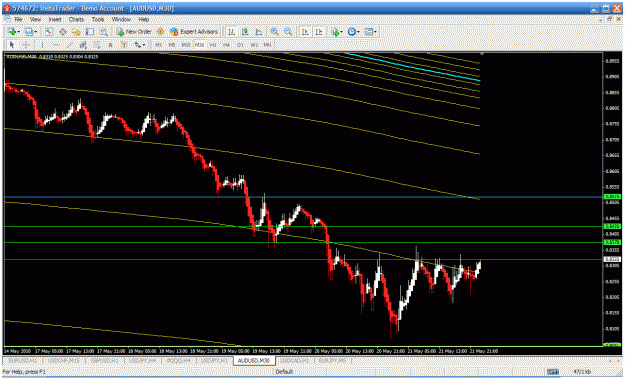Draw a vertical line tool

point(42,45)
